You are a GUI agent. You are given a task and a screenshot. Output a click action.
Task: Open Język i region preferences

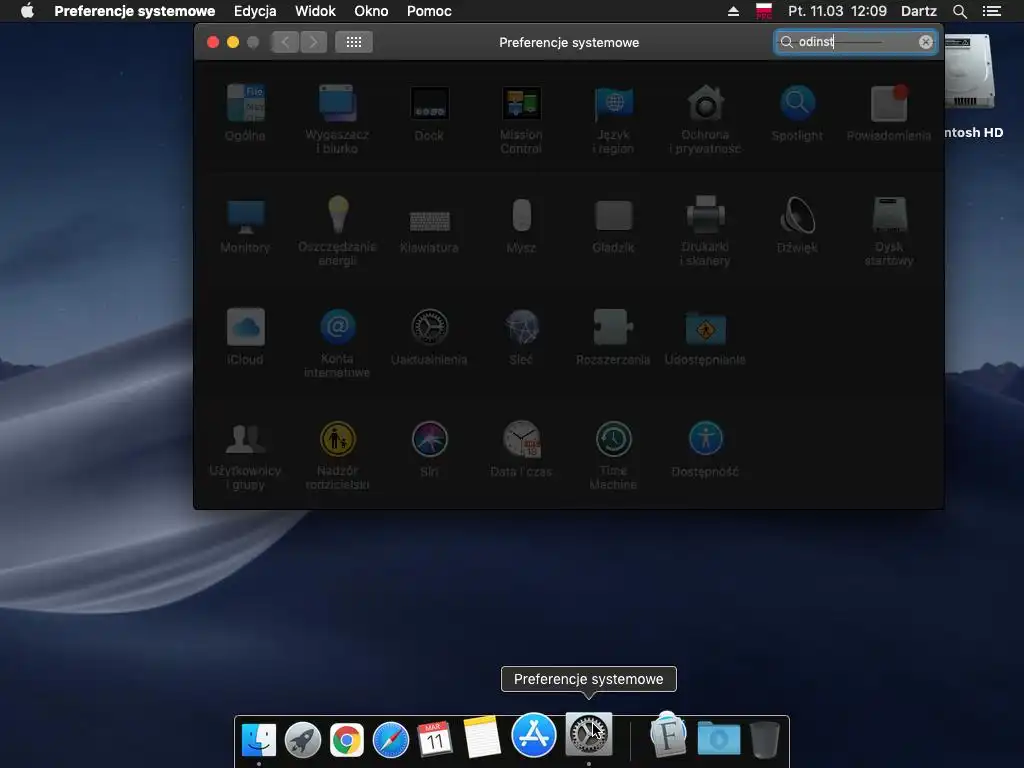[x=613, y=119]
